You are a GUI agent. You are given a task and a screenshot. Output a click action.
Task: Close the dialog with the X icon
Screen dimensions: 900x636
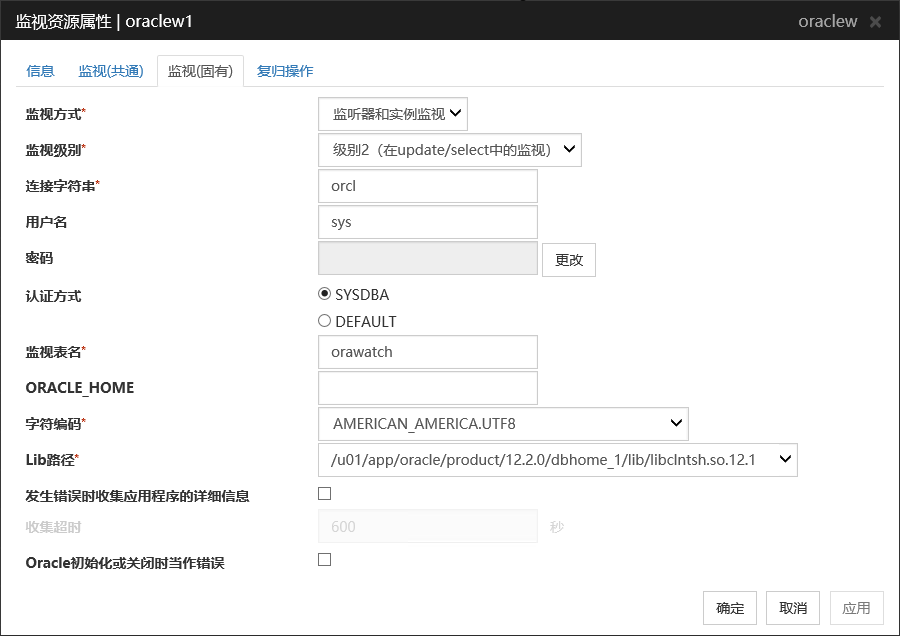coord(875,21)
